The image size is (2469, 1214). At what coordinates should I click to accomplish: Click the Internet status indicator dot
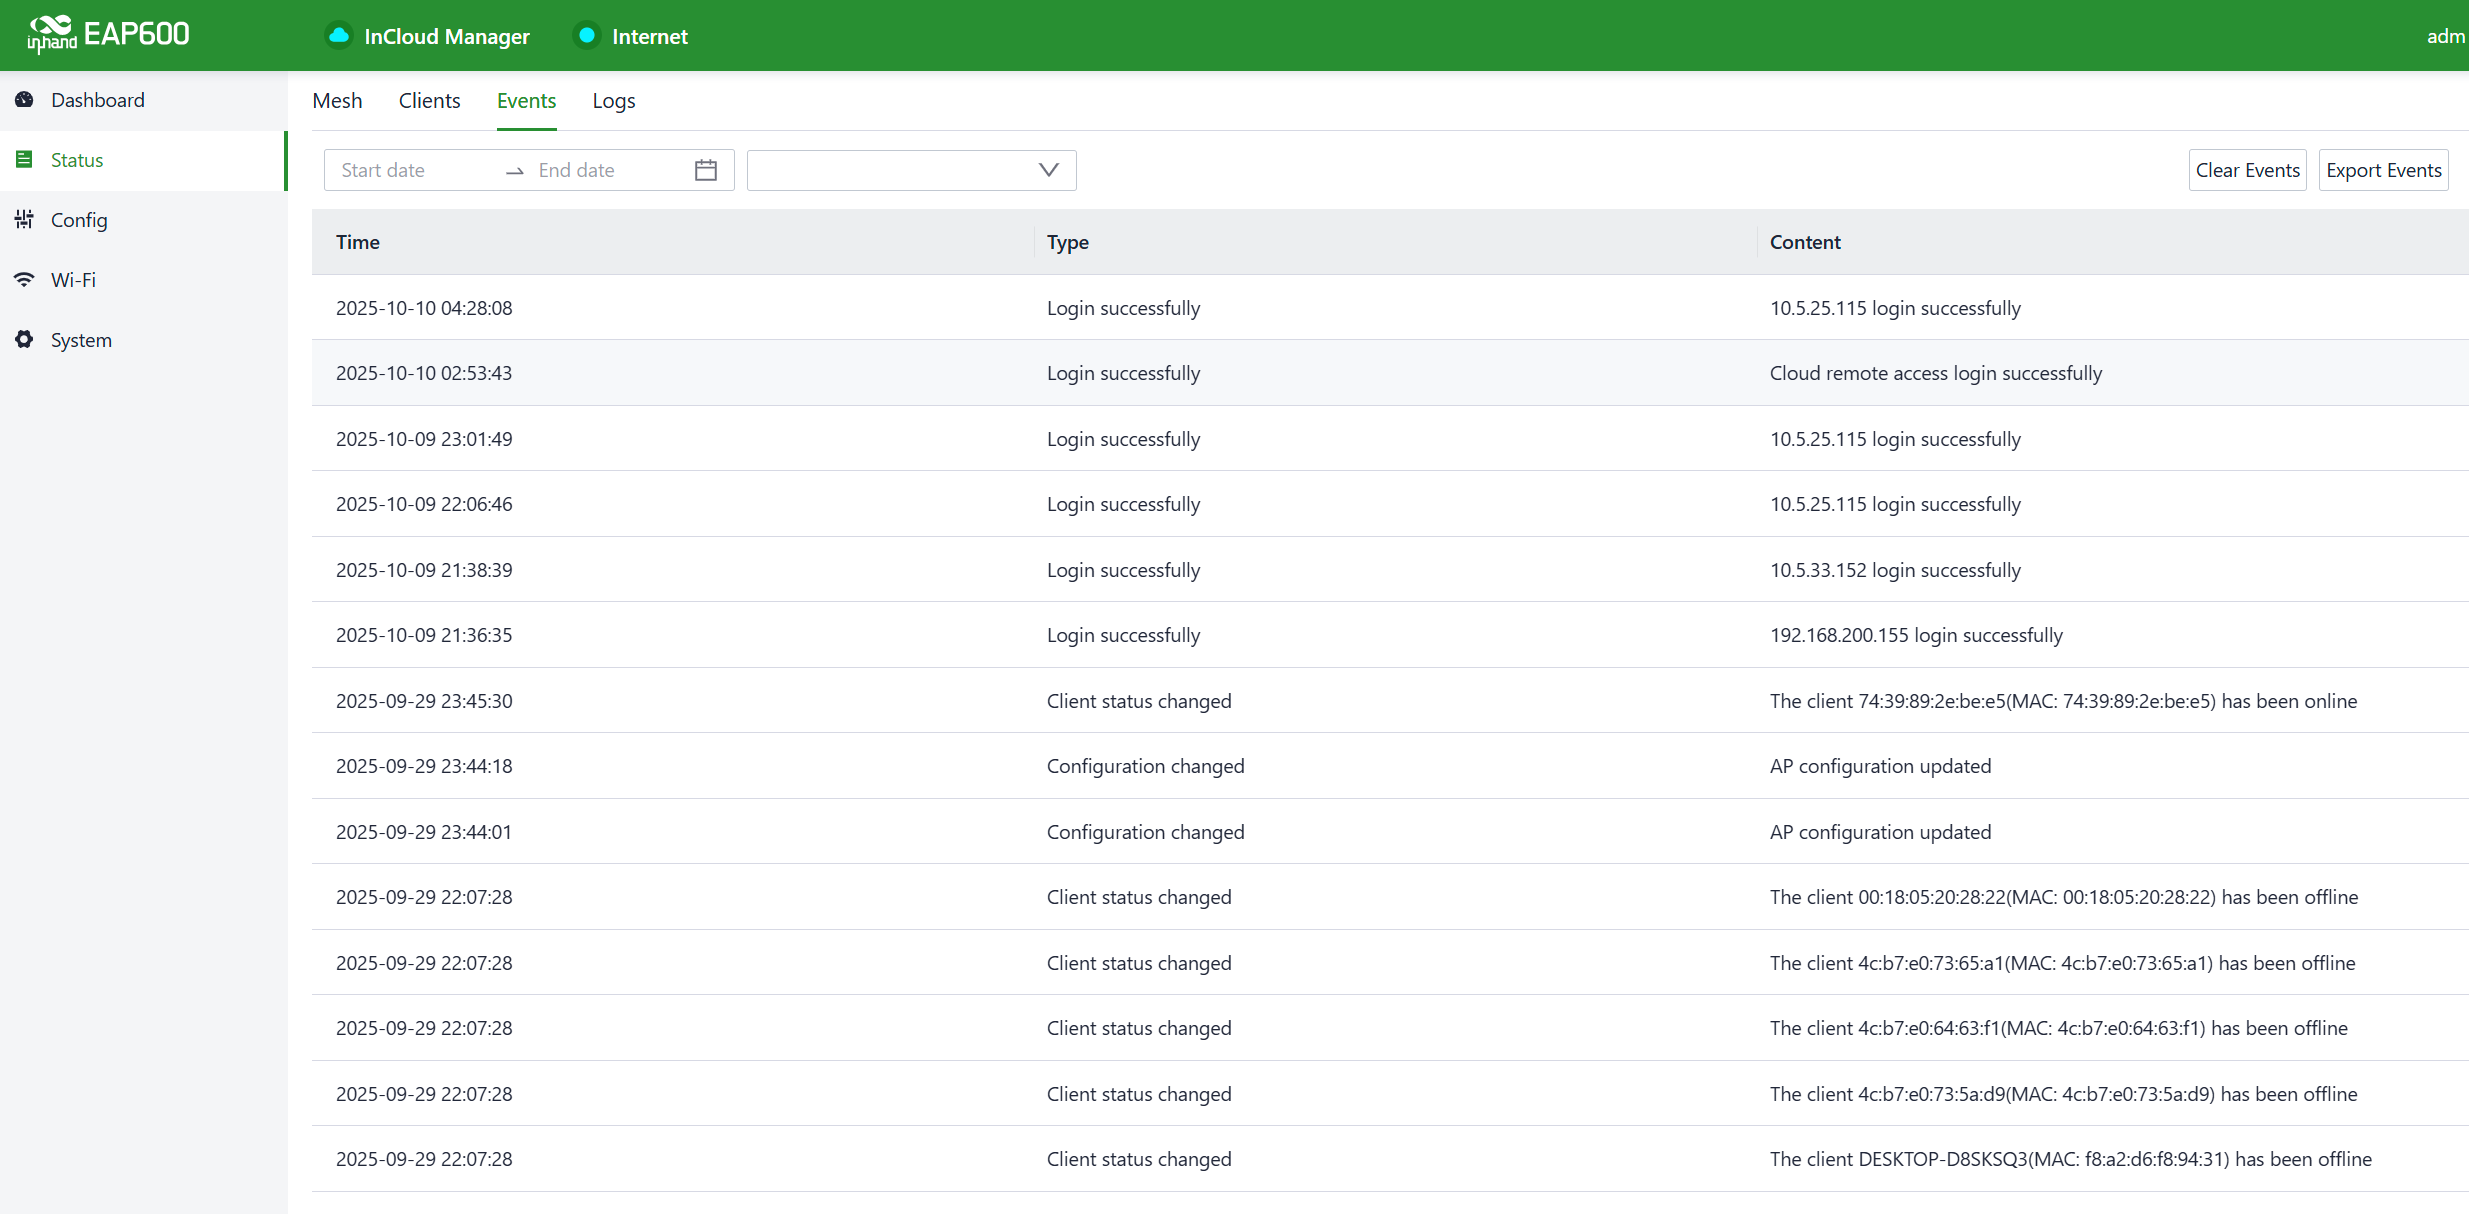587,36
